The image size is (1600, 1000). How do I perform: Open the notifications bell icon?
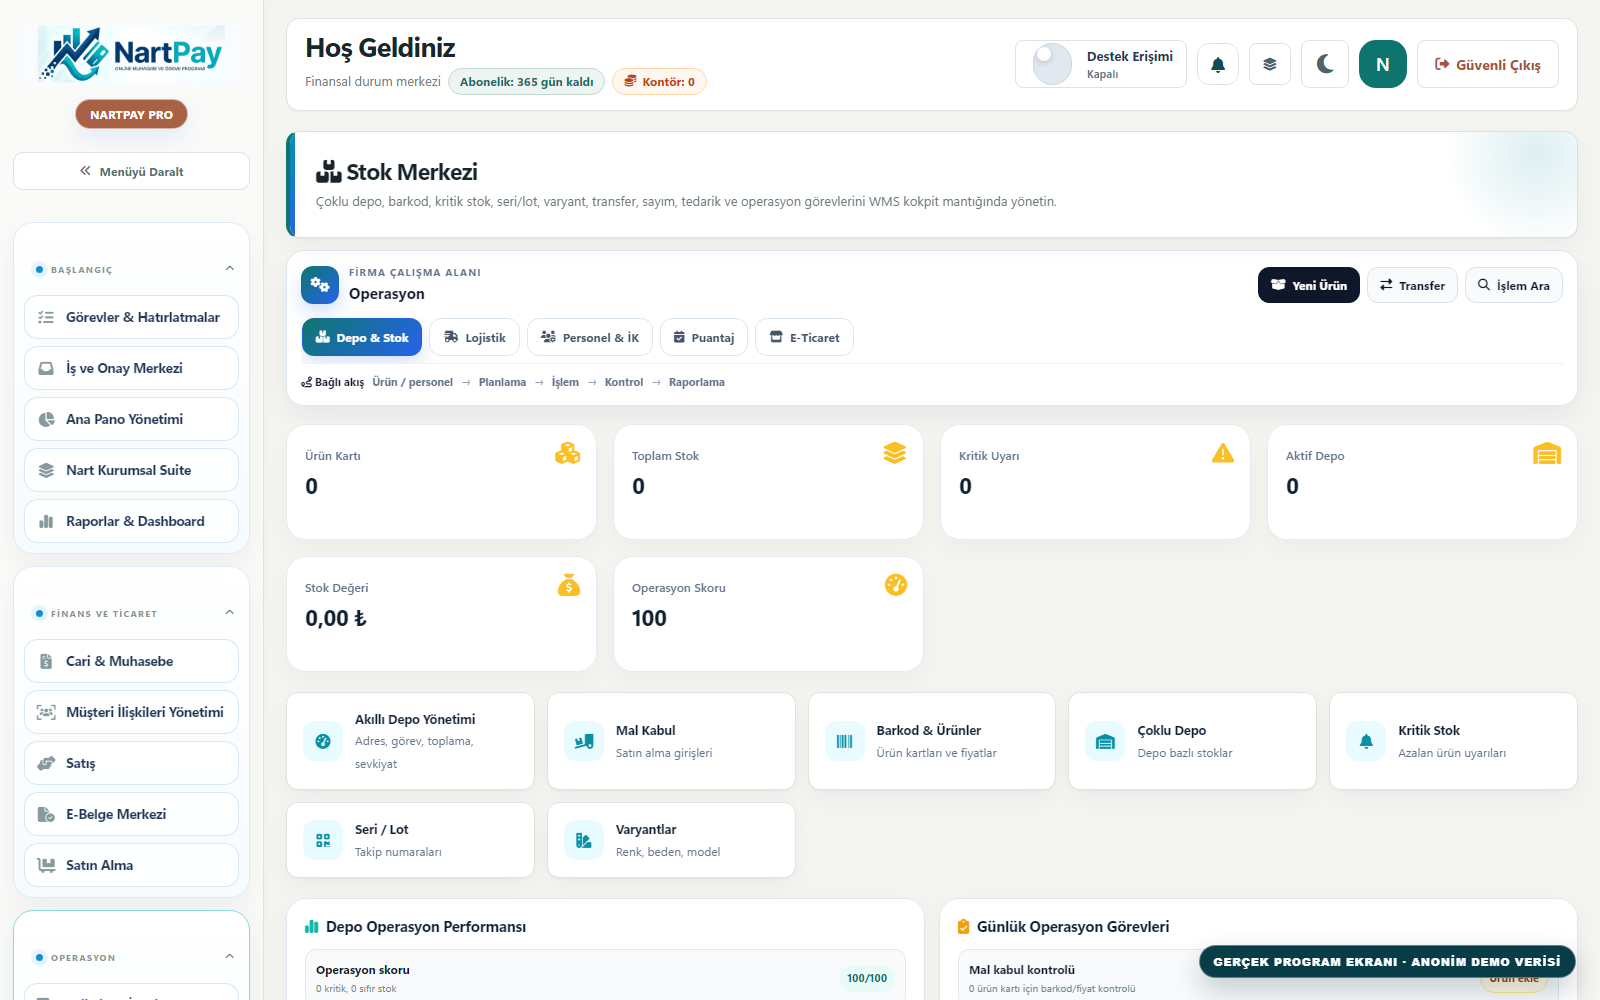1218,65
